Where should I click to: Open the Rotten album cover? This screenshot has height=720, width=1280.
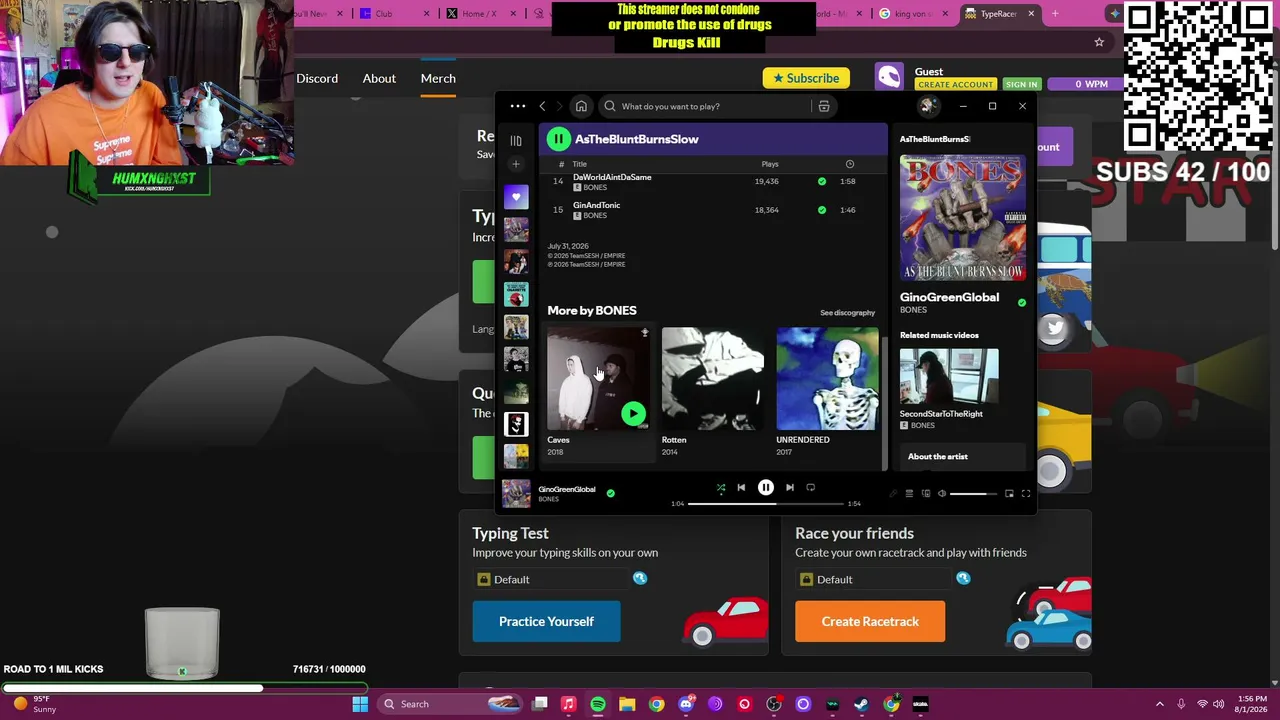point(712,379)
